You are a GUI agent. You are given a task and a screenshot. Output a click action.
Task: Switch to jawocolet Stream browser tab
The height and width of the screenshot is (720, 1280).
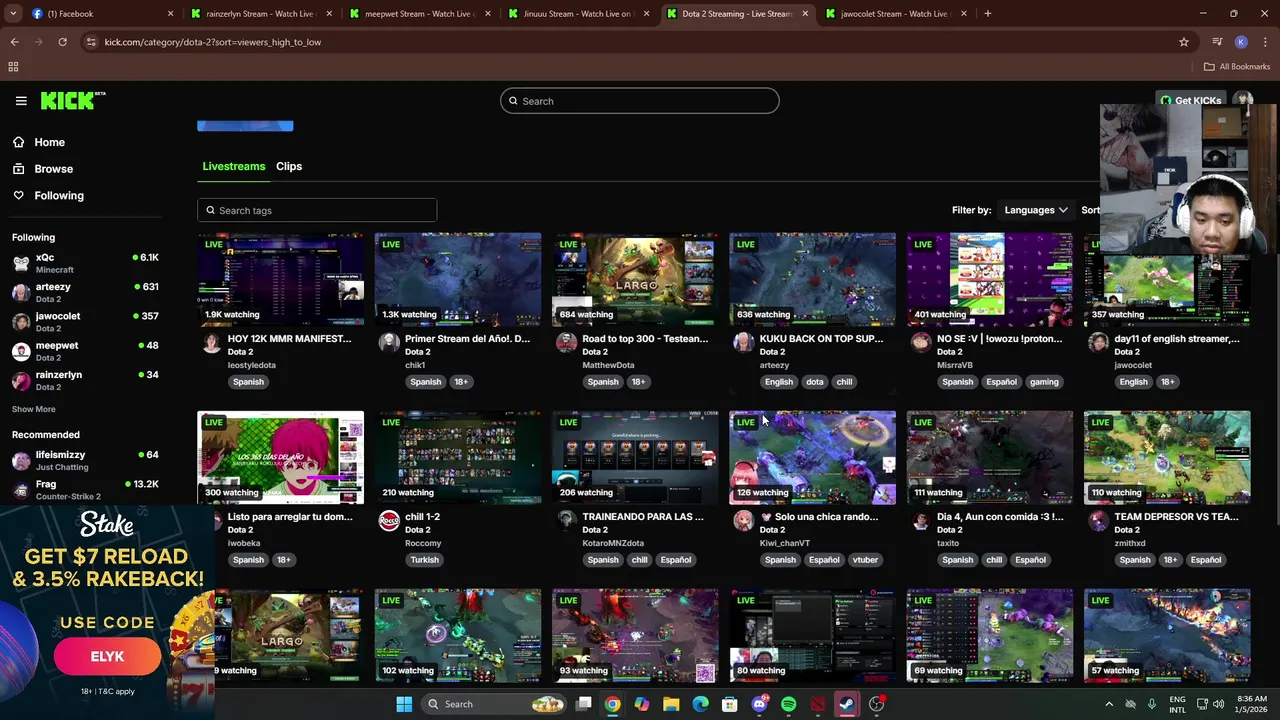tap(895, 14)
